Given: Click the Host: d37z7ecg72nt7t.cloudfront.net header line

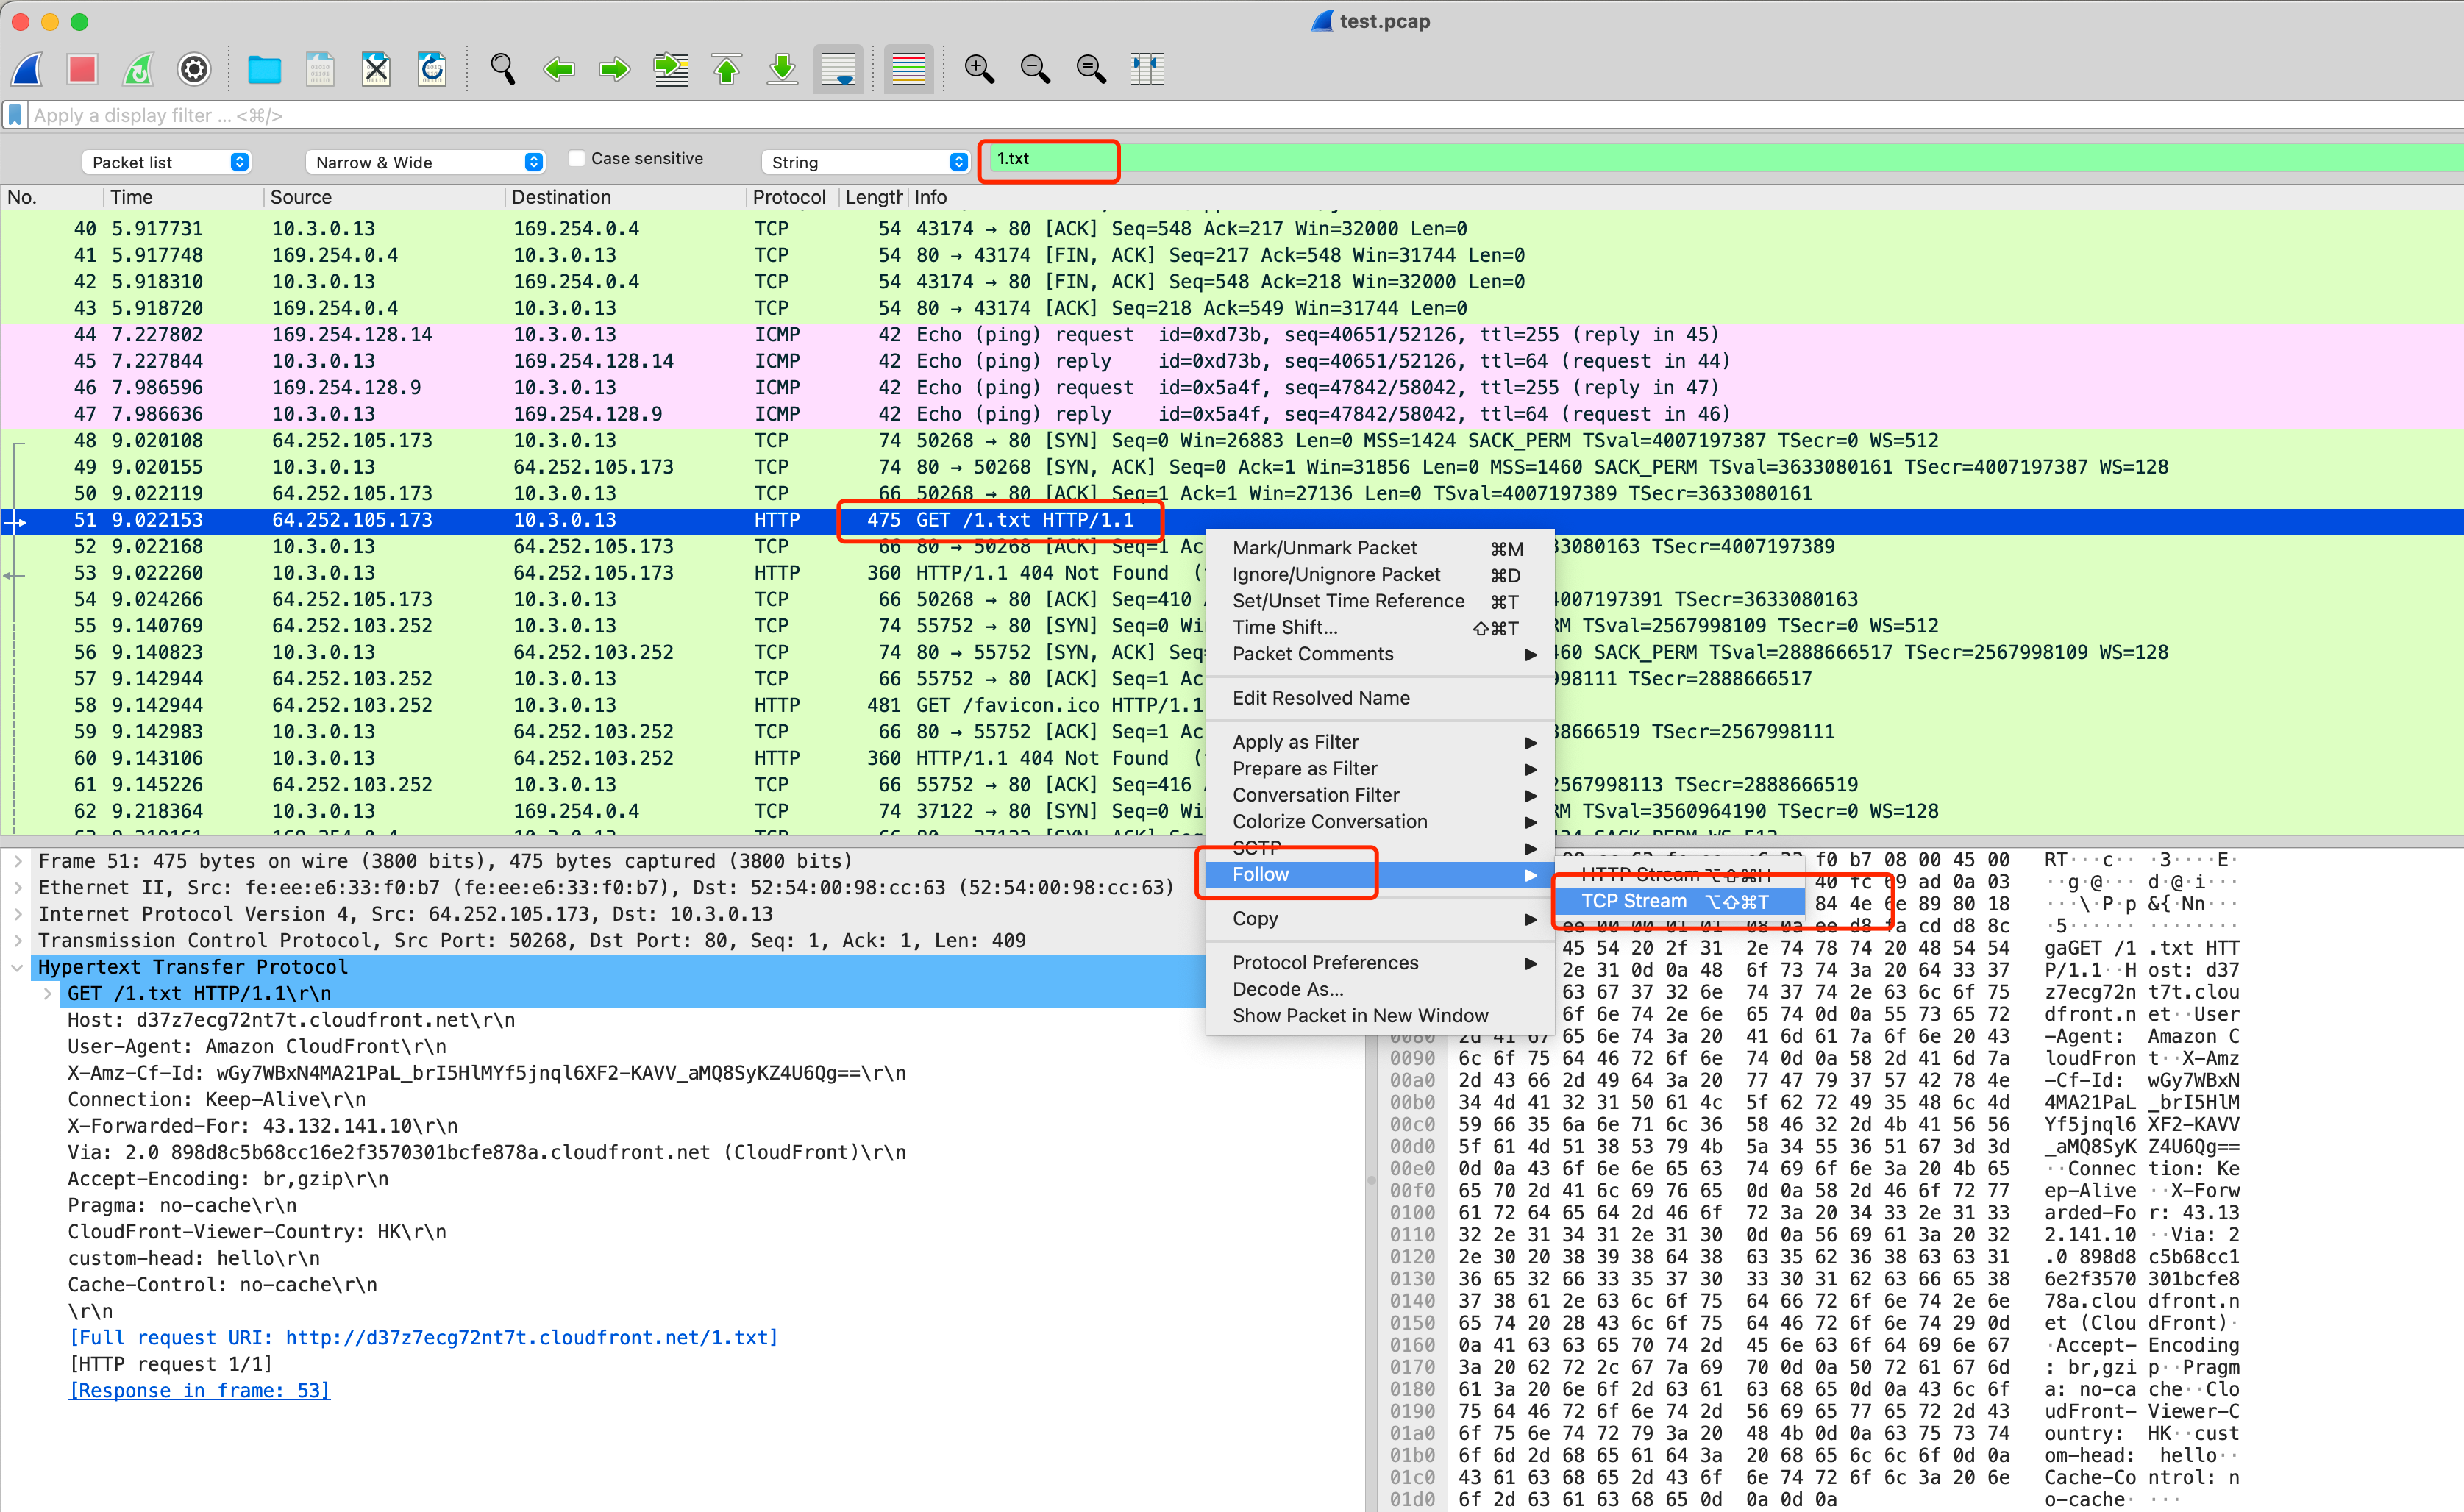Looking at the screenshot, I should pyautogui.click(x=291, y=1020).
